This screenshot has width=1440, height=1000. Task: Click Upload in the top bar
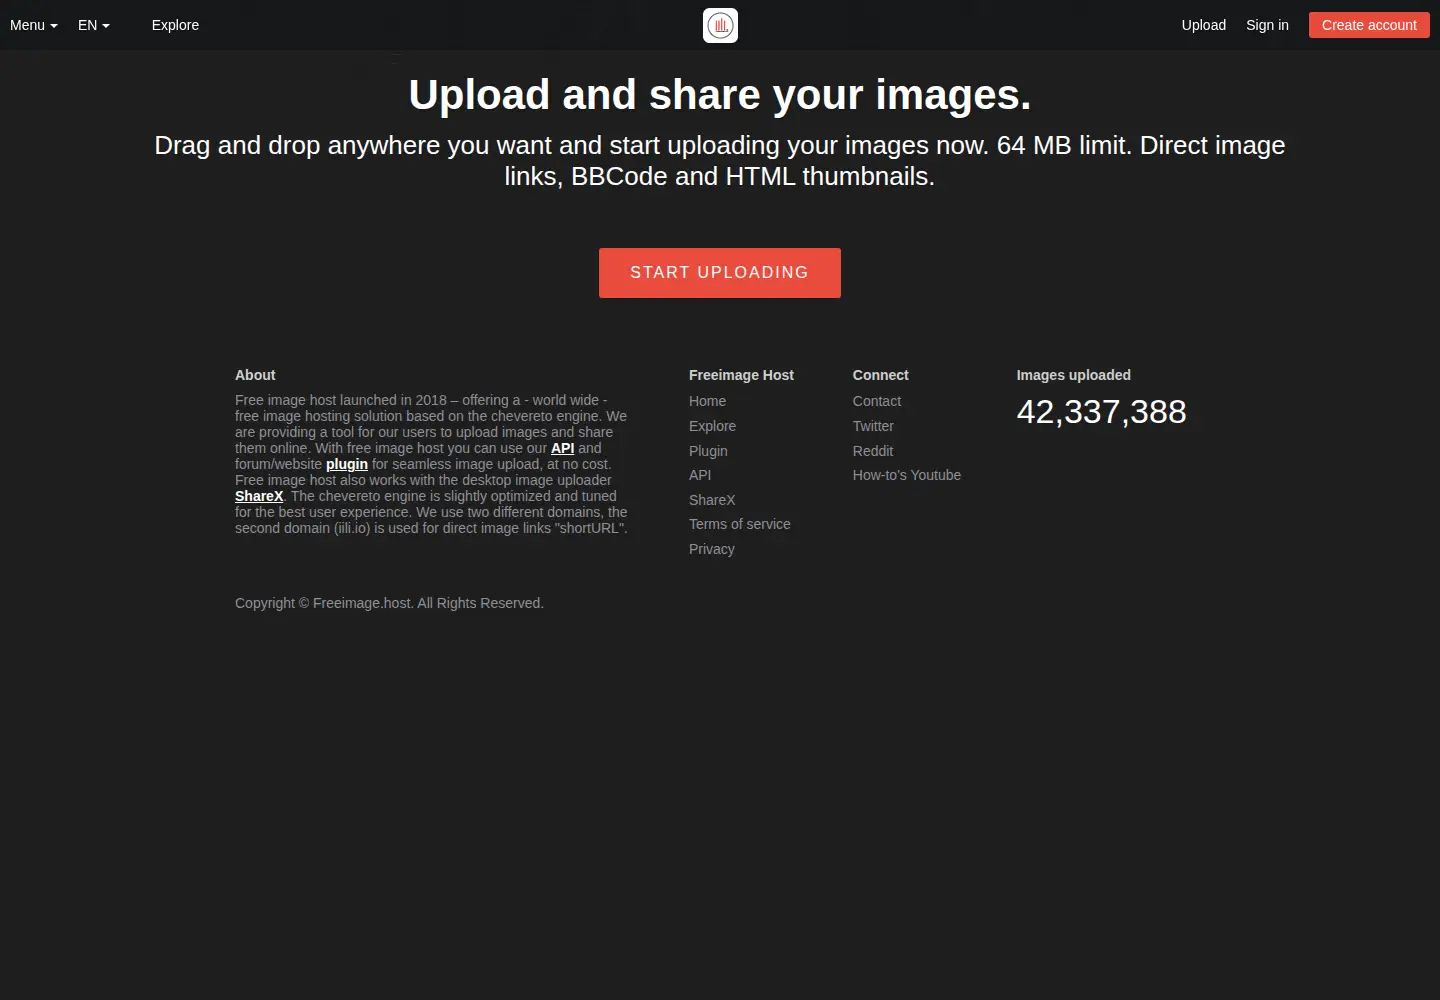click(1203, 25)
